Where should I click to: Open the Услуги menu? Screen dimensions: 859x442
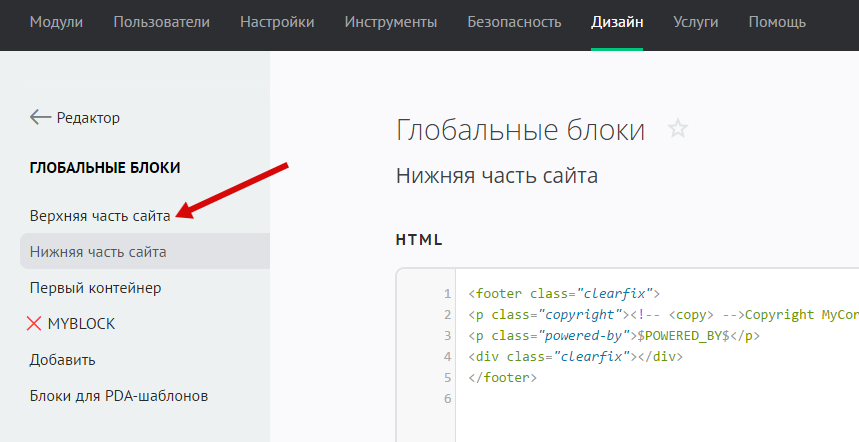(x=696, y=22)
